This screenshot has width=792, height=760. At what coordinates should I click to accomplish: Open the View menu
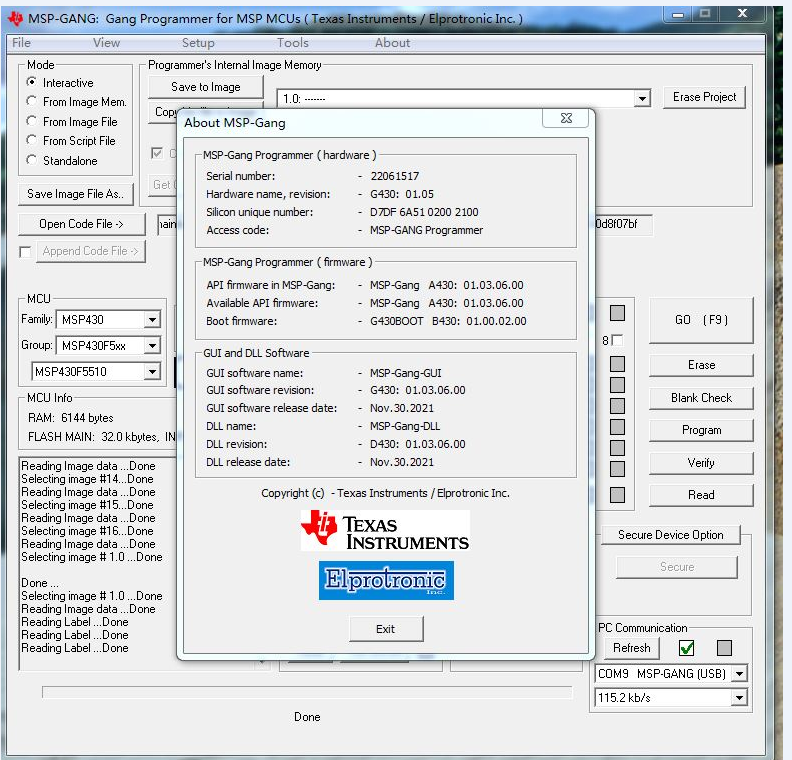point(106,43)
